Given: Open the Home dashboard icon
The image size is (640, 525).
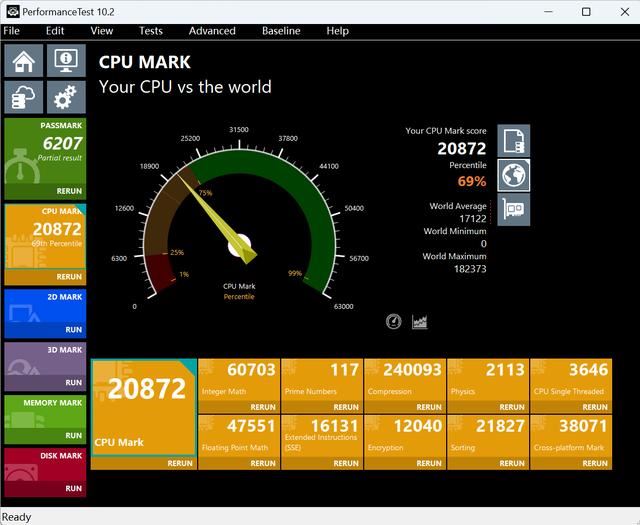Looking at the screenshot, I should pyautogui.click(x=24, y=61).
